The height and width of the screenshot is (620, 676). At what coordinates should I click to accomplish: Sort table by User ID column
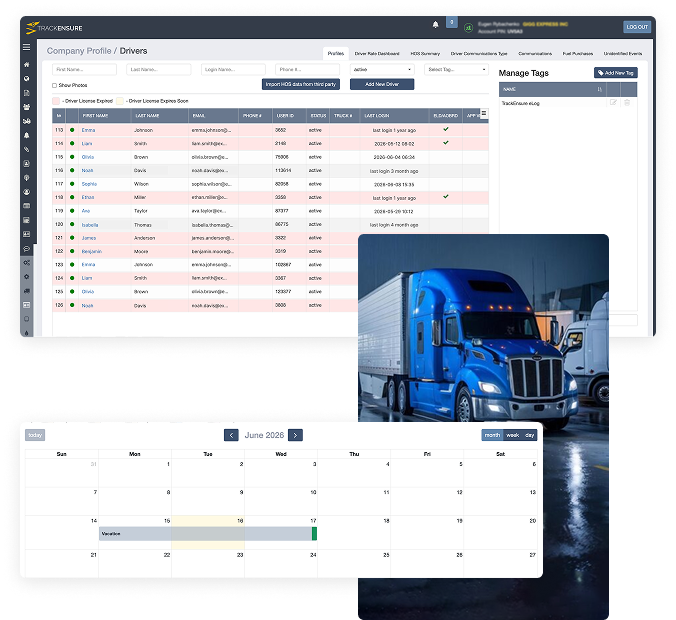289,116
